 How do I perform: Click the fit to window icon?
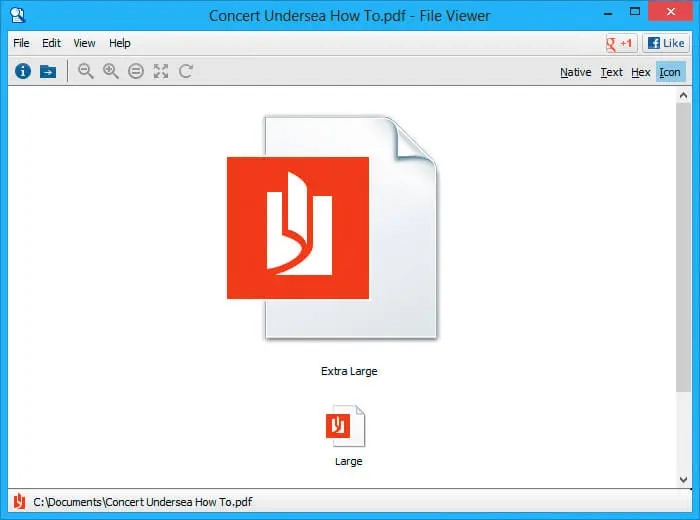pos(161,71)
